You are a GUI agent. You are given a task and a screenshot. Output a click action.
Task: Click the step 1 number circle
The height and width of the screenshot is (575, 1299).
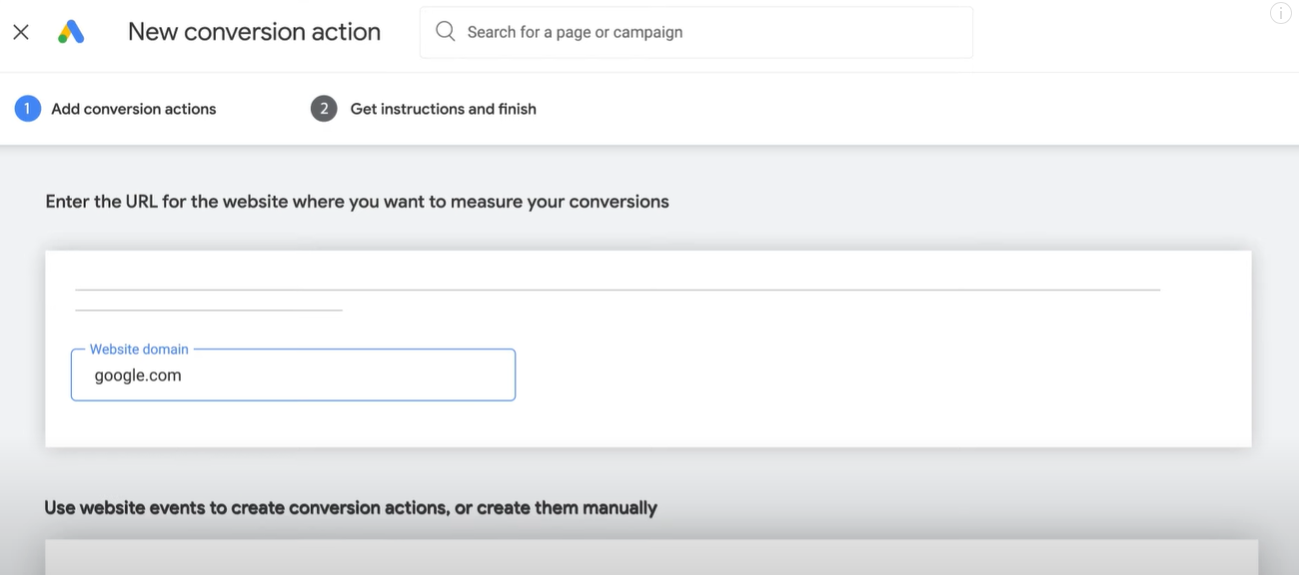[27, 108]
